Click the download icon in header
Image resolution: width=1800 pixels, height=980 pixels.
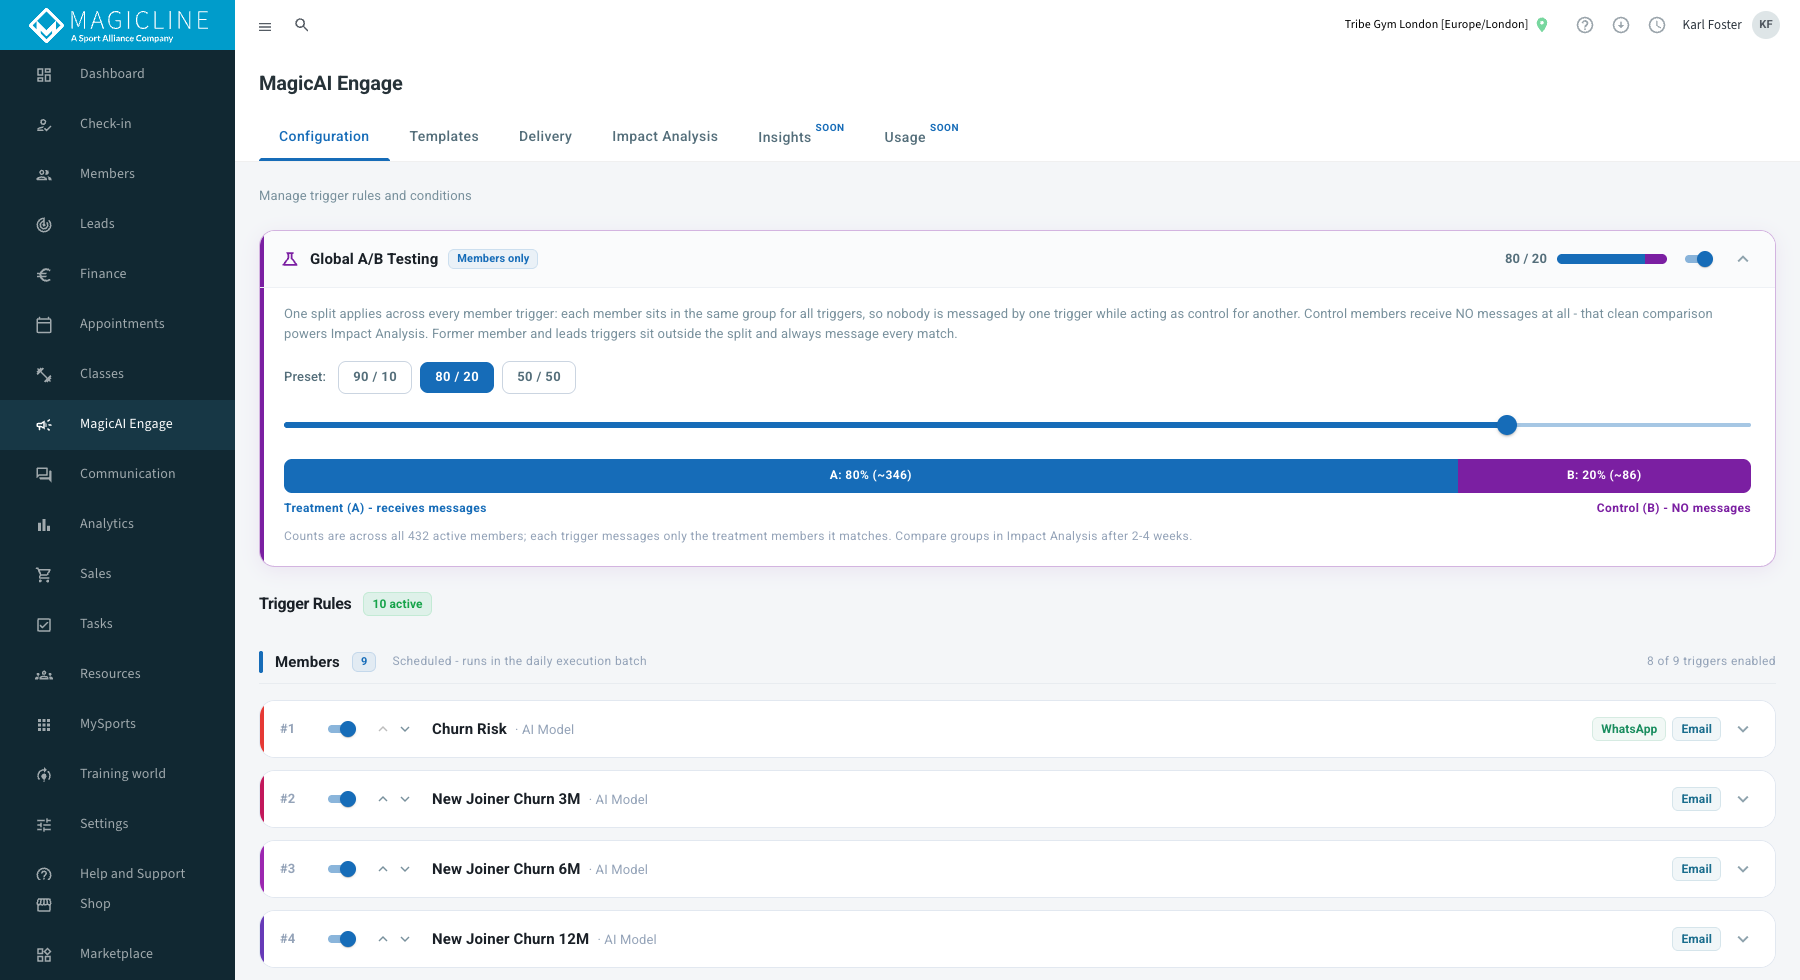pyautogui.click(x=1621, y=25)
